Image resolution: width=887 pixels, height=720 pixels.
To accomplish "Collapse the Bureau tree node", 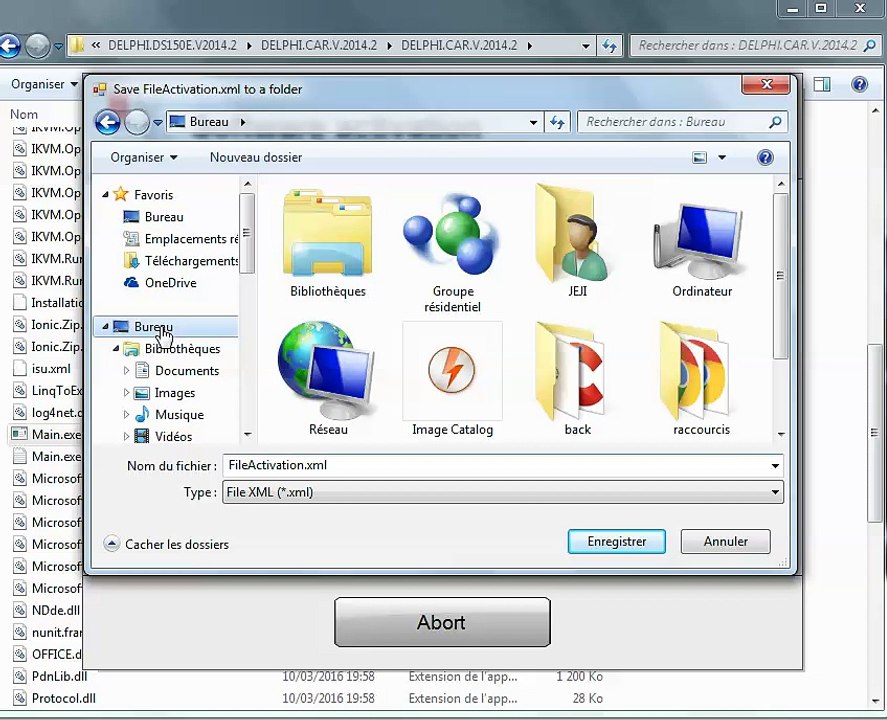I will click(105, 326).
